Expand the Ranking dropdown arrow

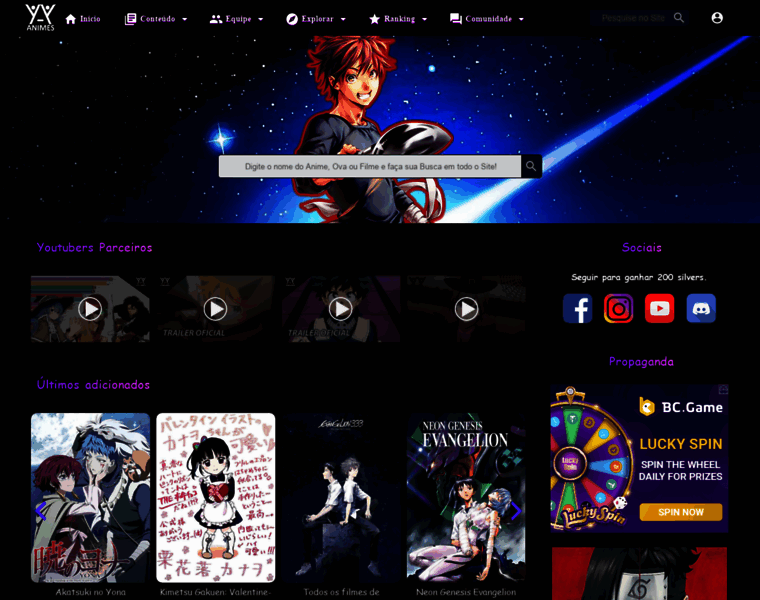[x=425, y=19]
